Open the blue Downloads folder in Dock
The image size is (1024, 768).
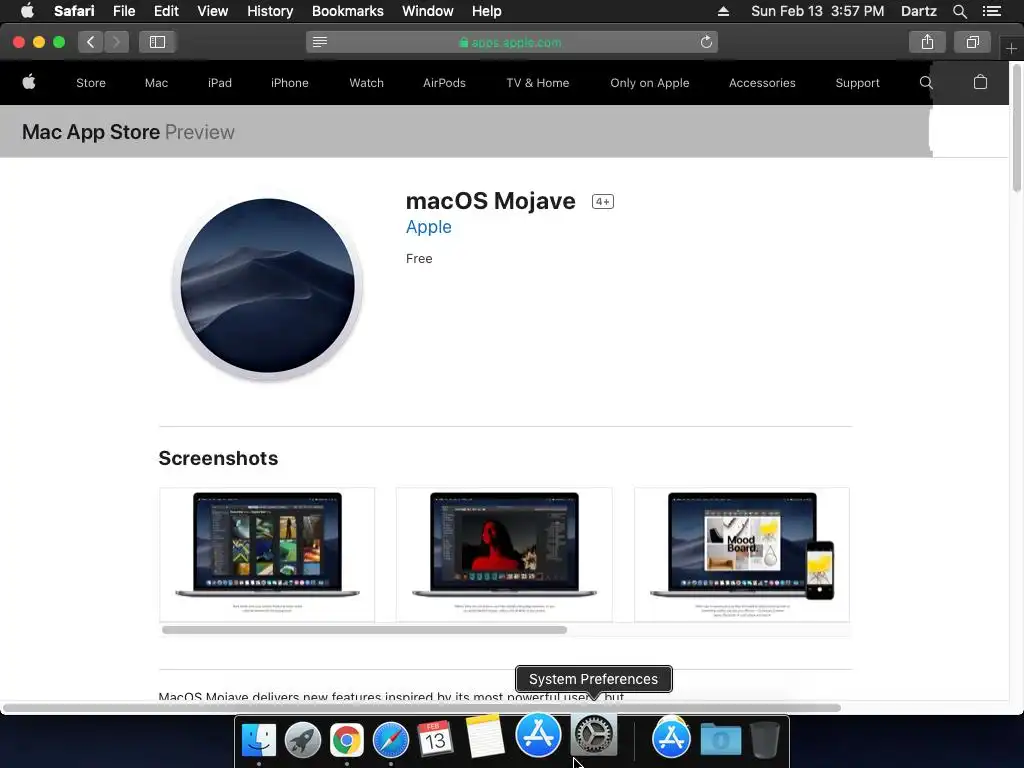[x=720, y=740]
